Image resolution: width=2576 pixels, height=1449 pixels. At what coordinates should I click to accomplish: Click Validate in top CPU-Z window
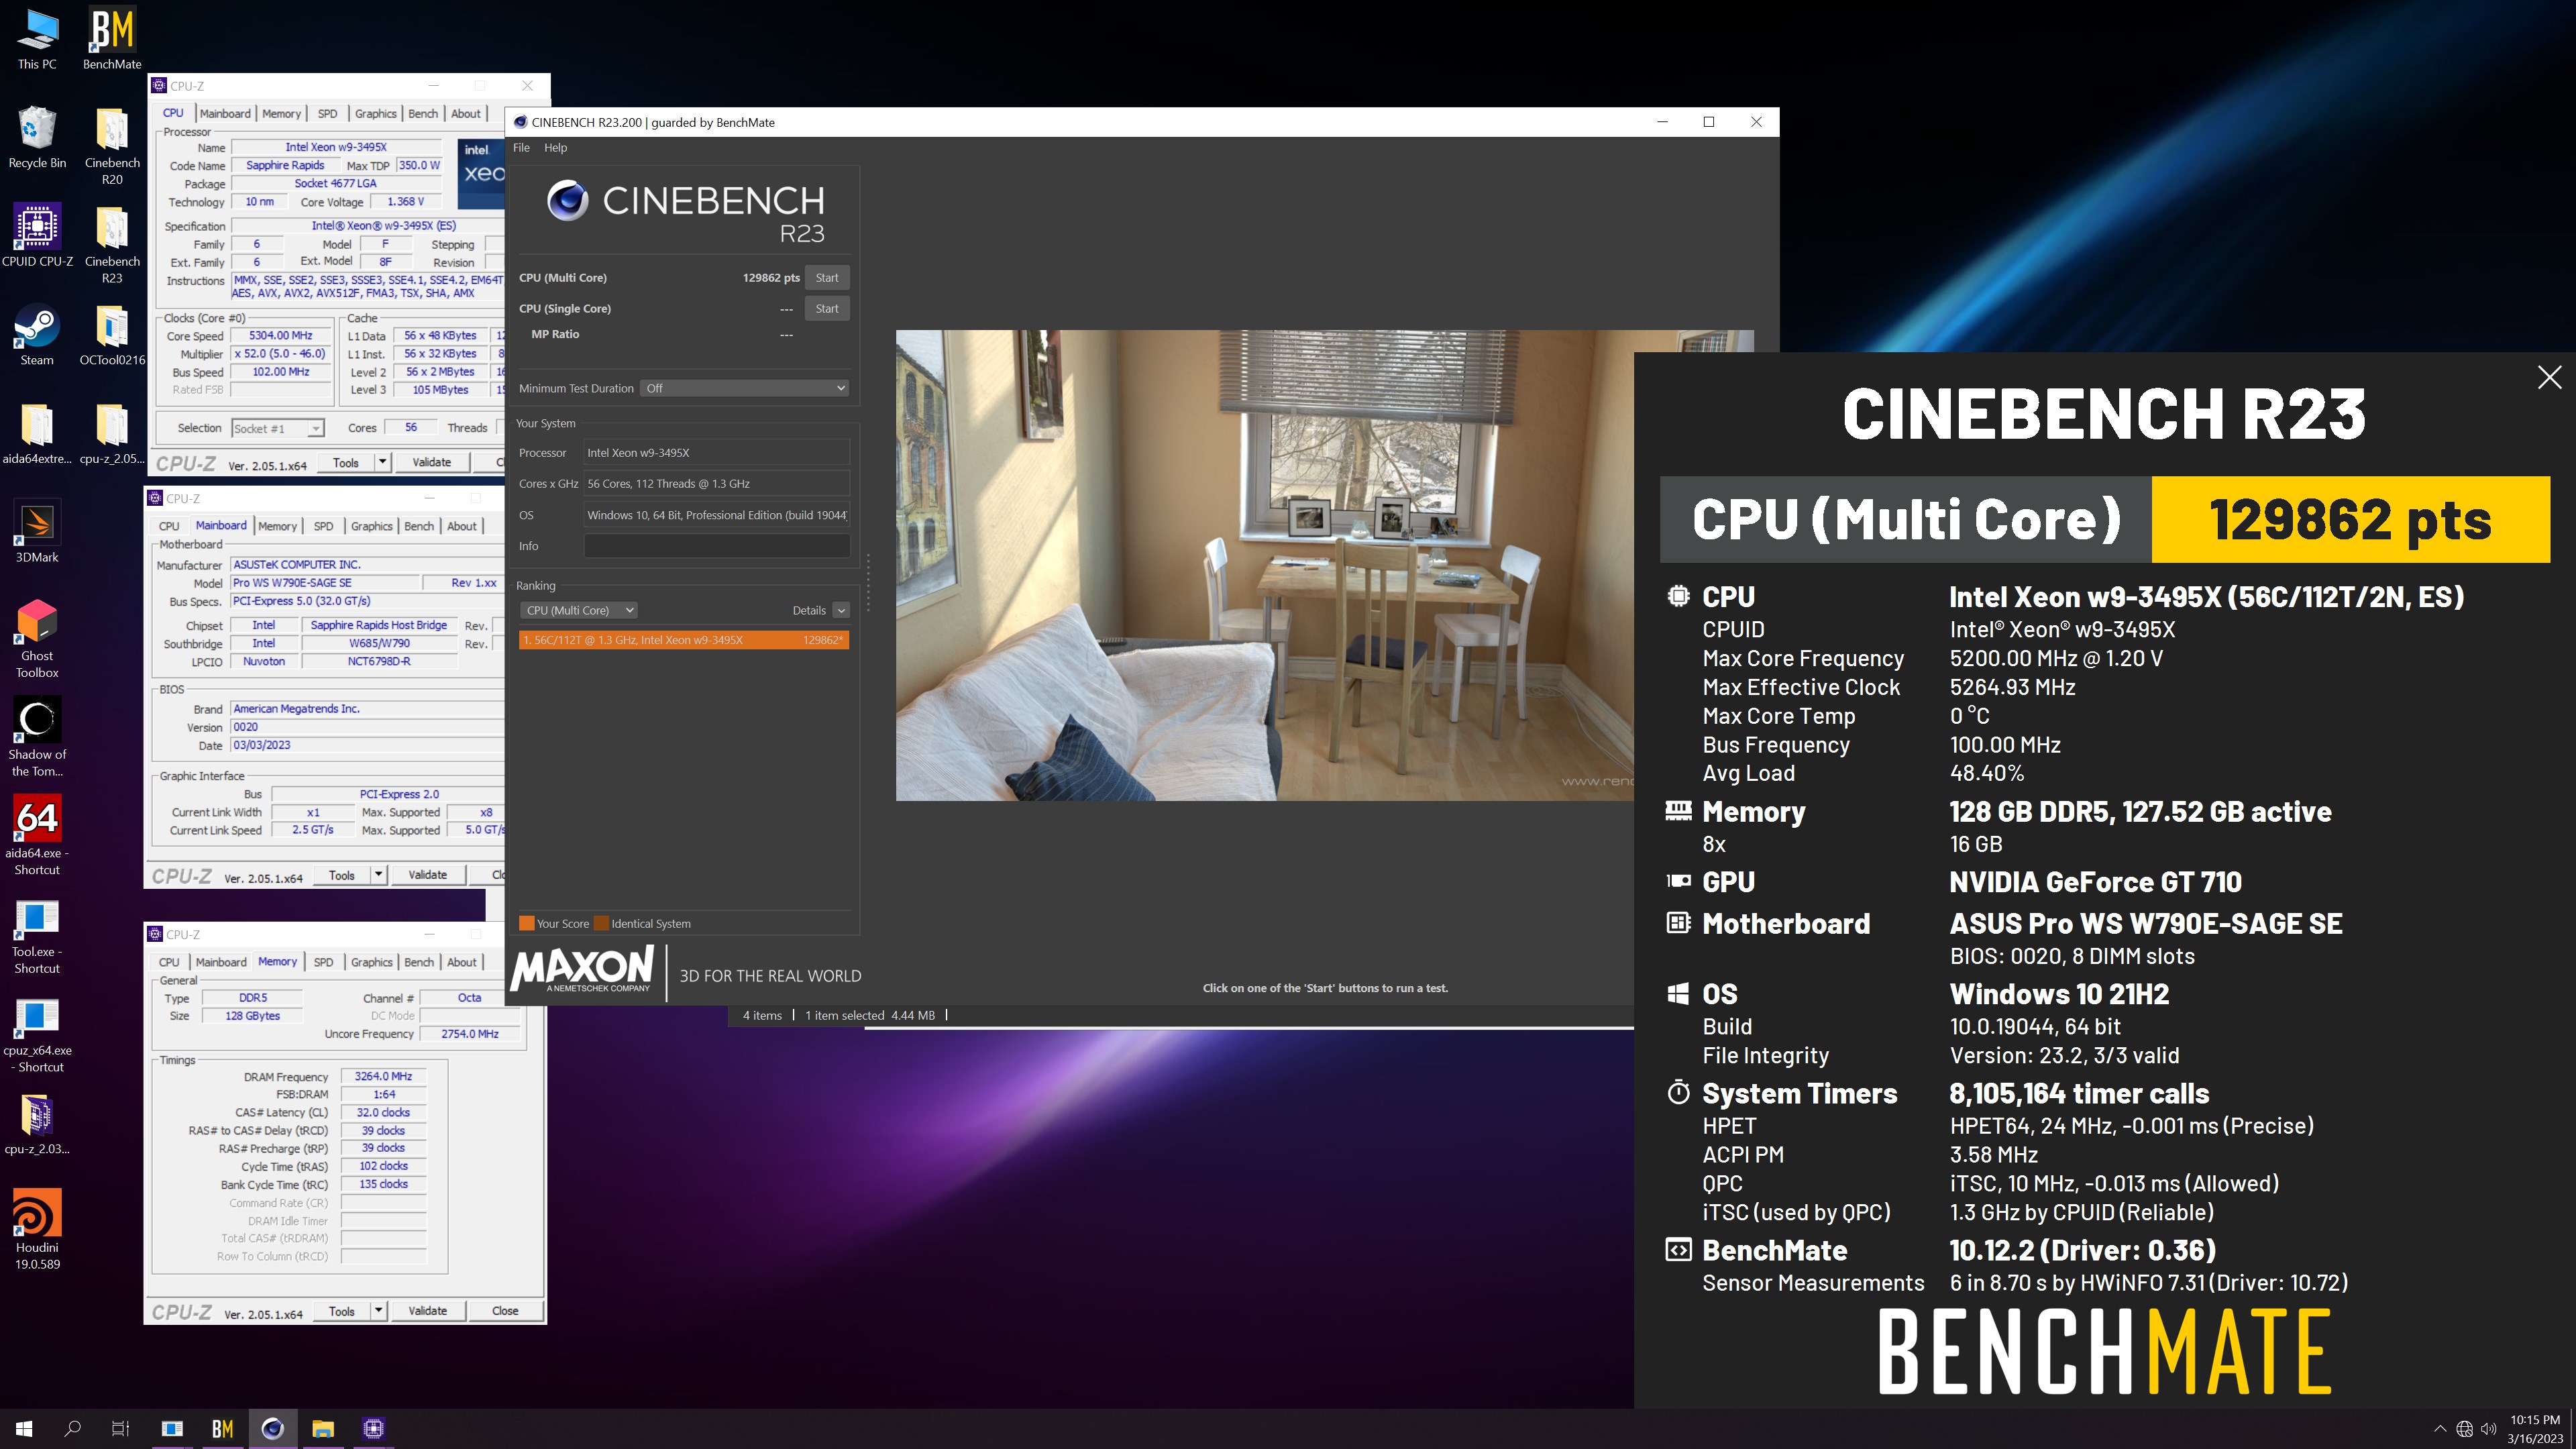click(x=432, y=462)
